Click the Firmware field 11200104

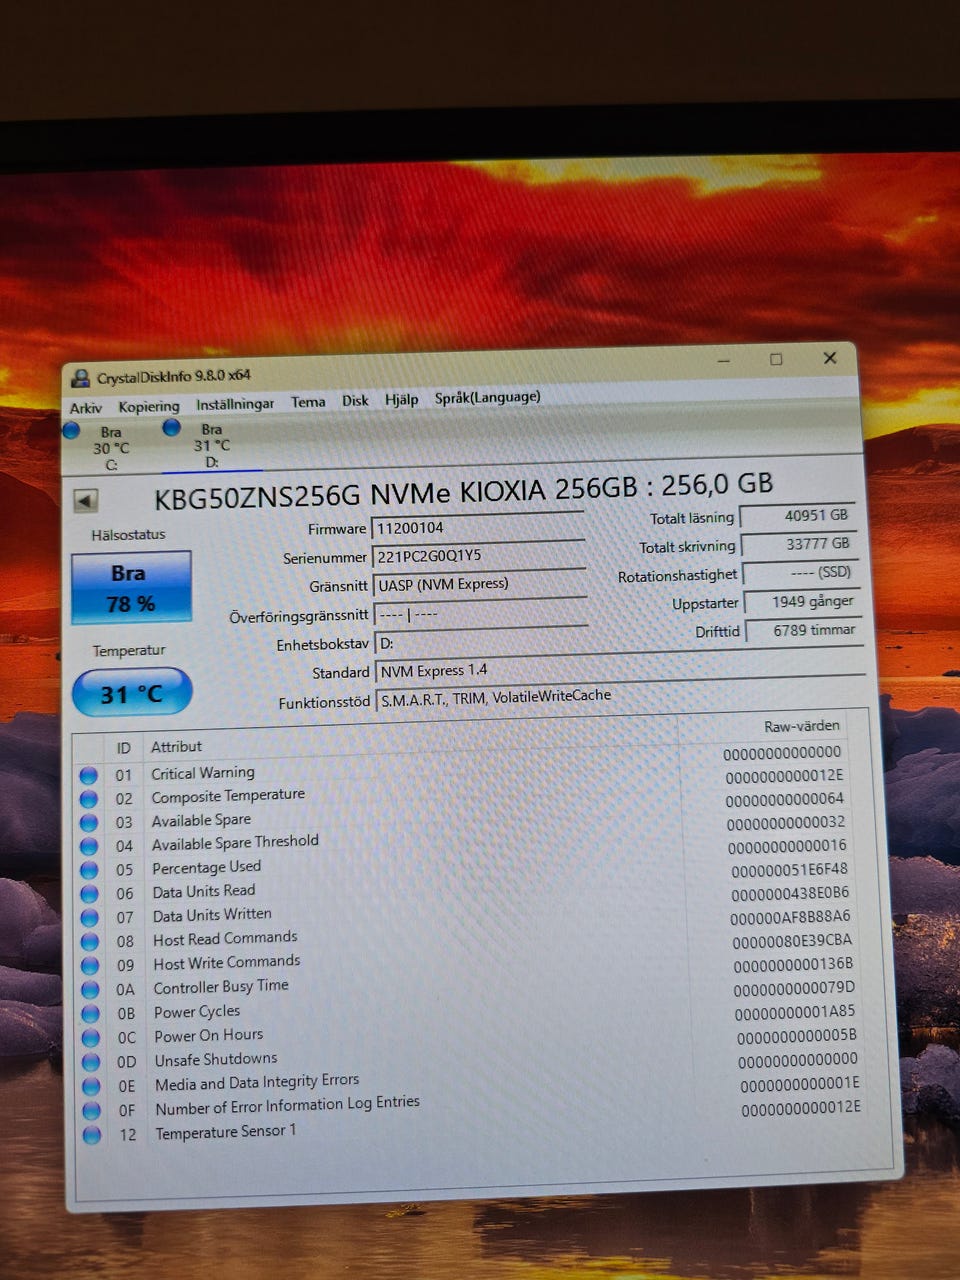coord(478,526)
